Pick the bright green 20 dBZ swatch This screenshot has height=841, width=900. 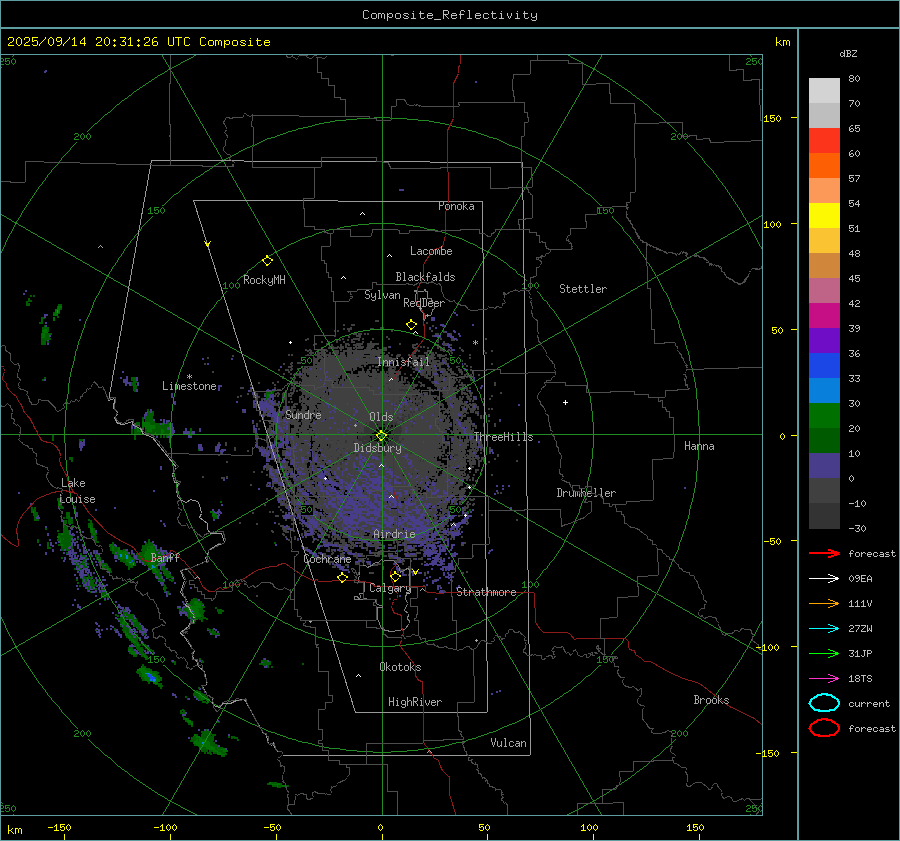coord(824,416)
